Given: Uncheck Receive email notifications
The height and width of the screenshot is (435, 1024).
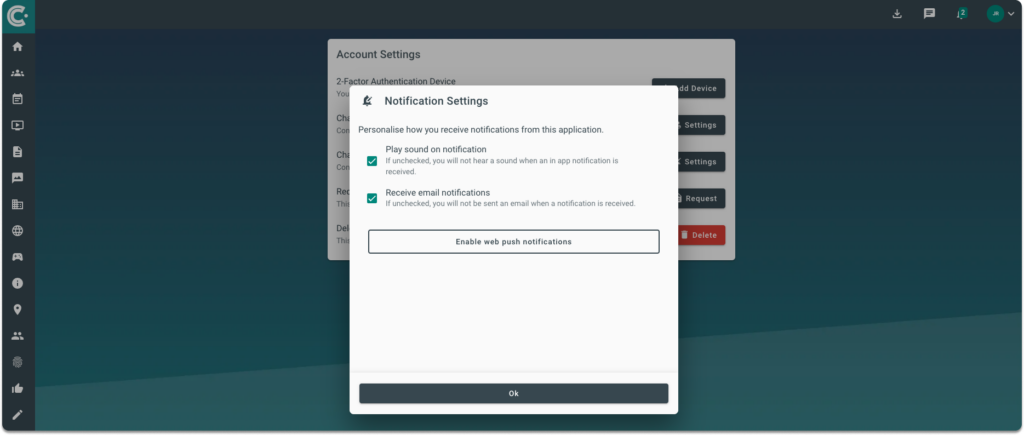Looking at the screenshot, I should pos(372,198).
